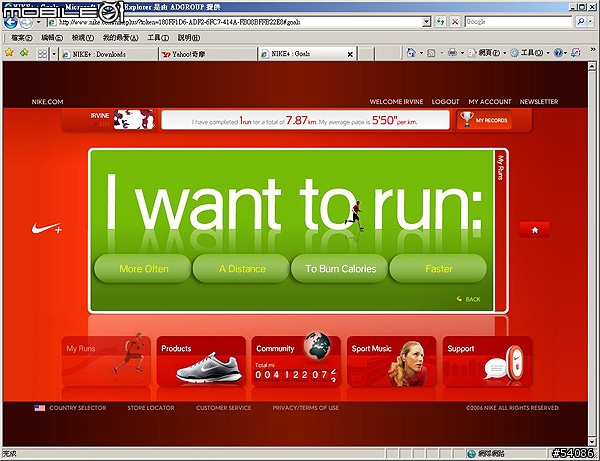Click the Print toolbar icon
This screenshot has width=600, height=461.
(452, 53)
